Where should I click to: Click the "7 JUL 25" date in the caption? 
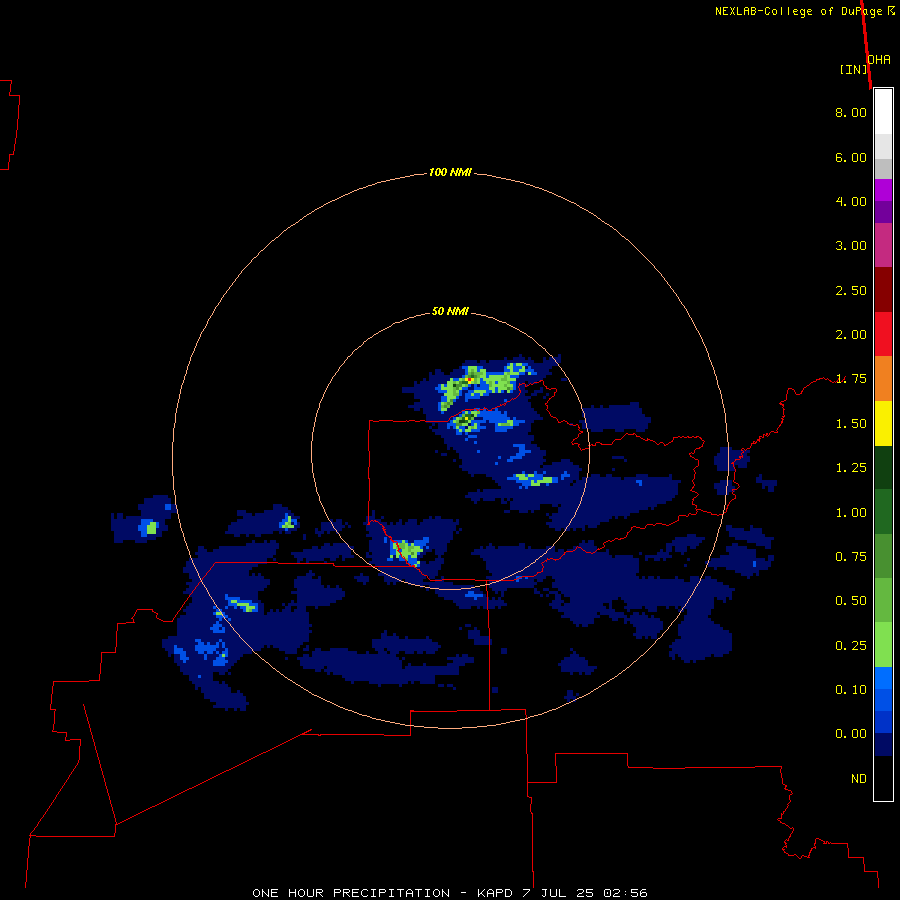point(557,893)
